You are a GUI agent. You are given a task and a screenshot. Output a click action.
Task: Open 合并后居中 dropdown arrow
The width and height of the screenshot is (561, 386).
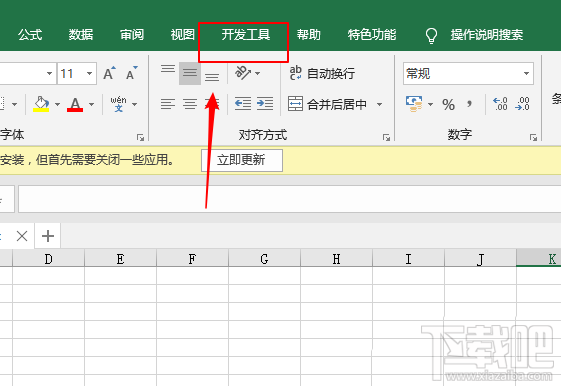[x=379, y=104]
